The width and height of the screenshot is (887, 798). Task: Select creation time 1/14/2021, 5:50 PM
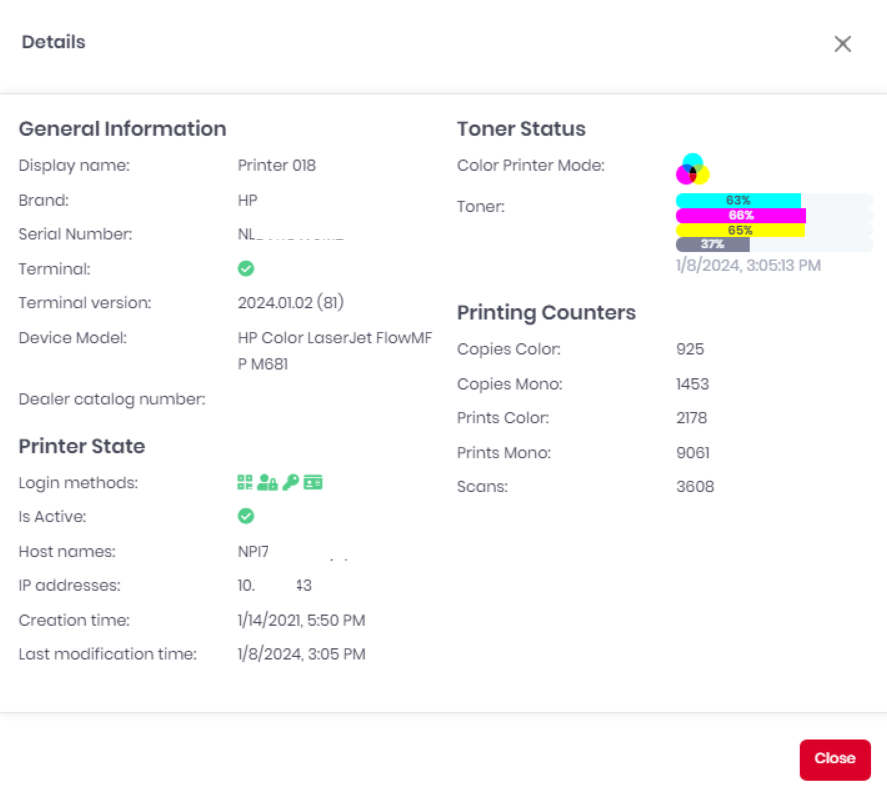pyautogui.click(x=302, y=620)
